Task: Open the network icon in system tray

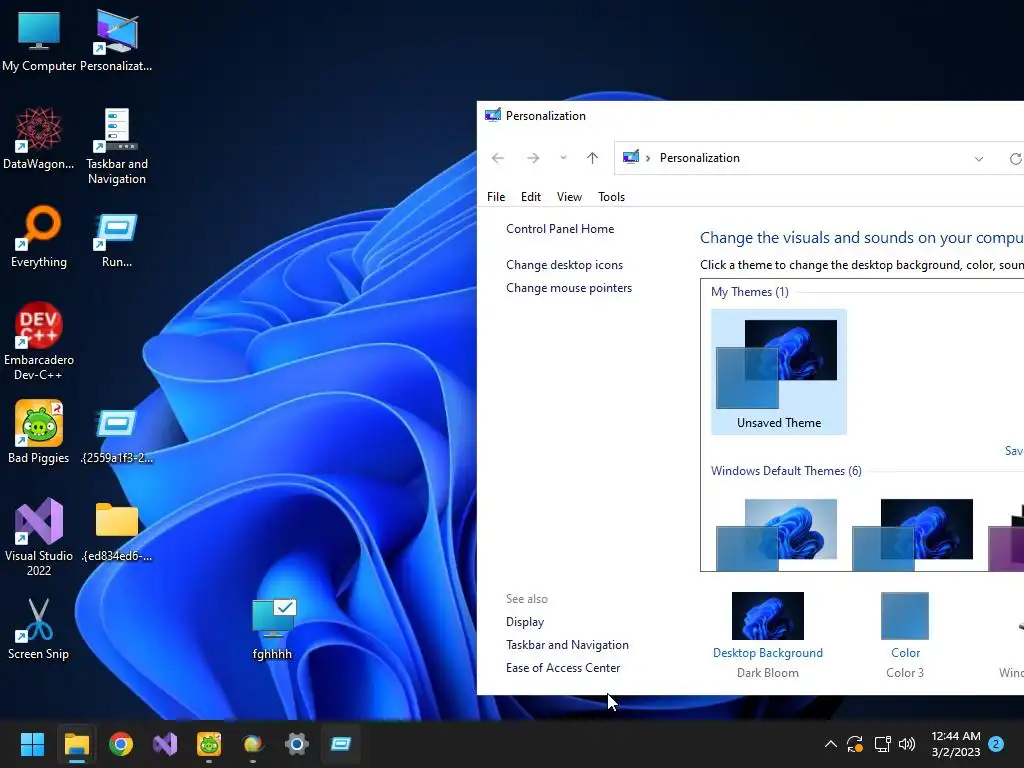Action: pos(882,744)
